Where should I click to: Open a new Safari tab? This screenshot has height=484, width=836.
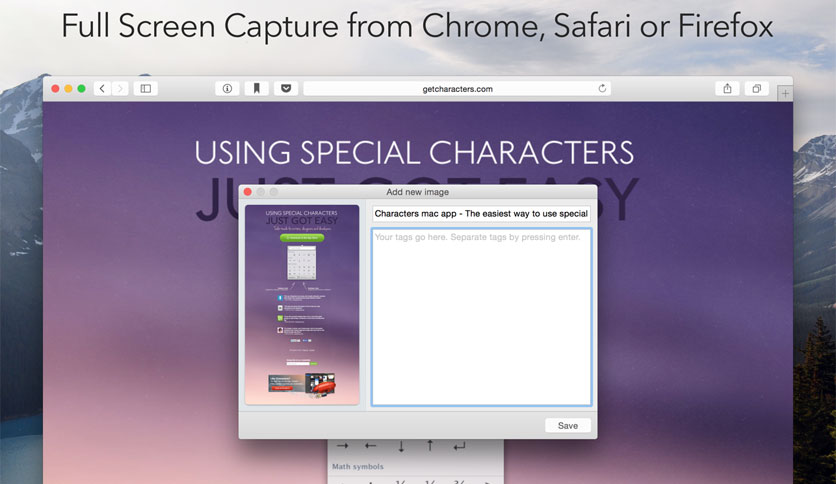[785, 93]
